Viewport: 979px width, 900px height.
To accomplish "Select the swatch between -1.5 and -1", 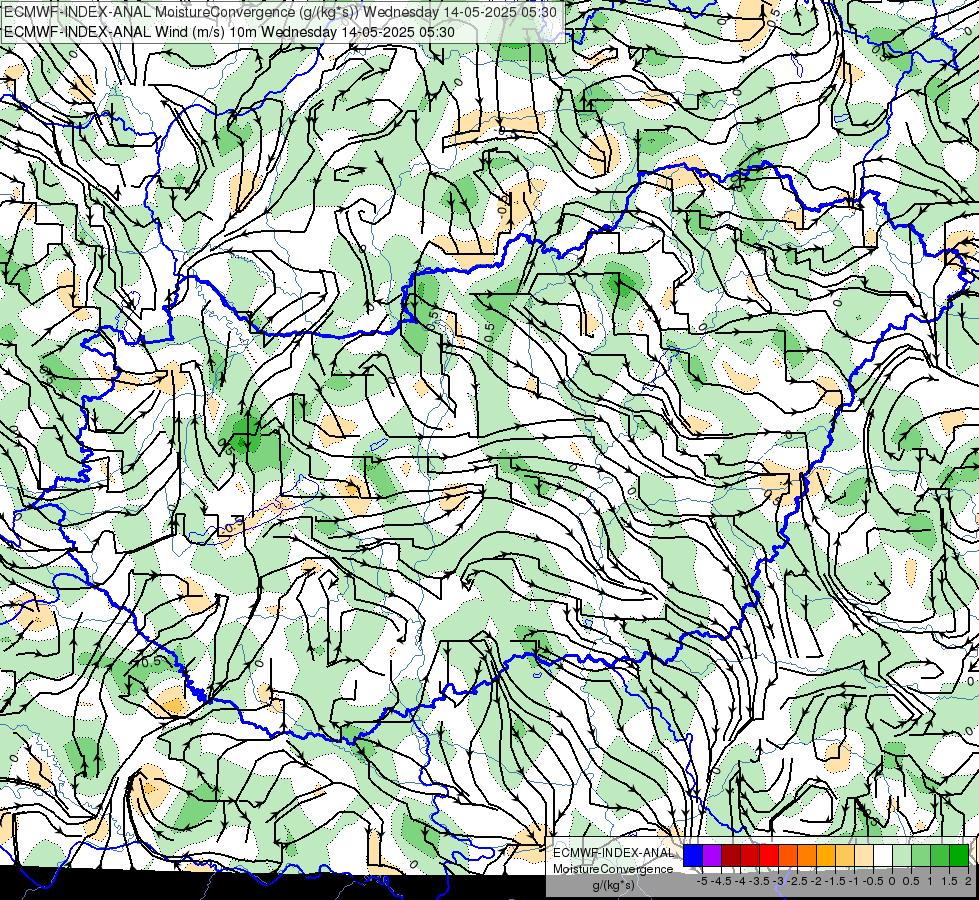I will [845, 855].
